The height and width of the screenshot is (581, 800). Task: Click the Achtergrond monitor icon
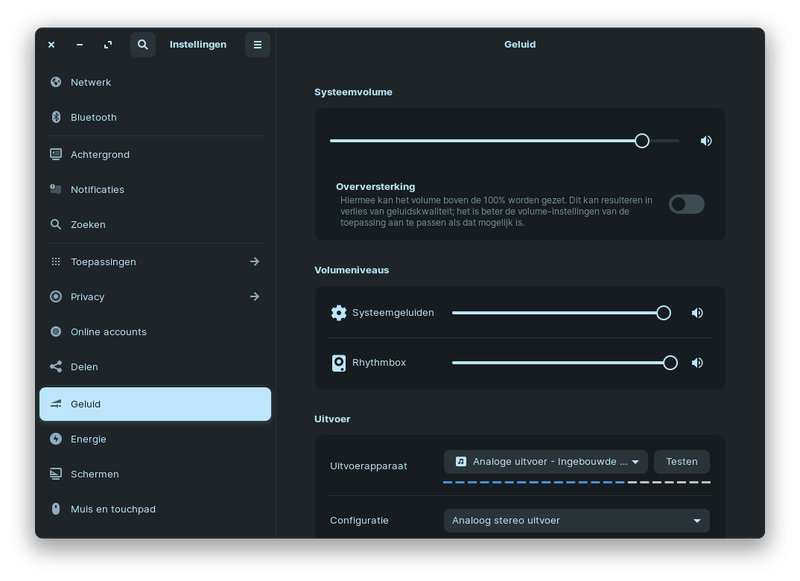point(56,154)
